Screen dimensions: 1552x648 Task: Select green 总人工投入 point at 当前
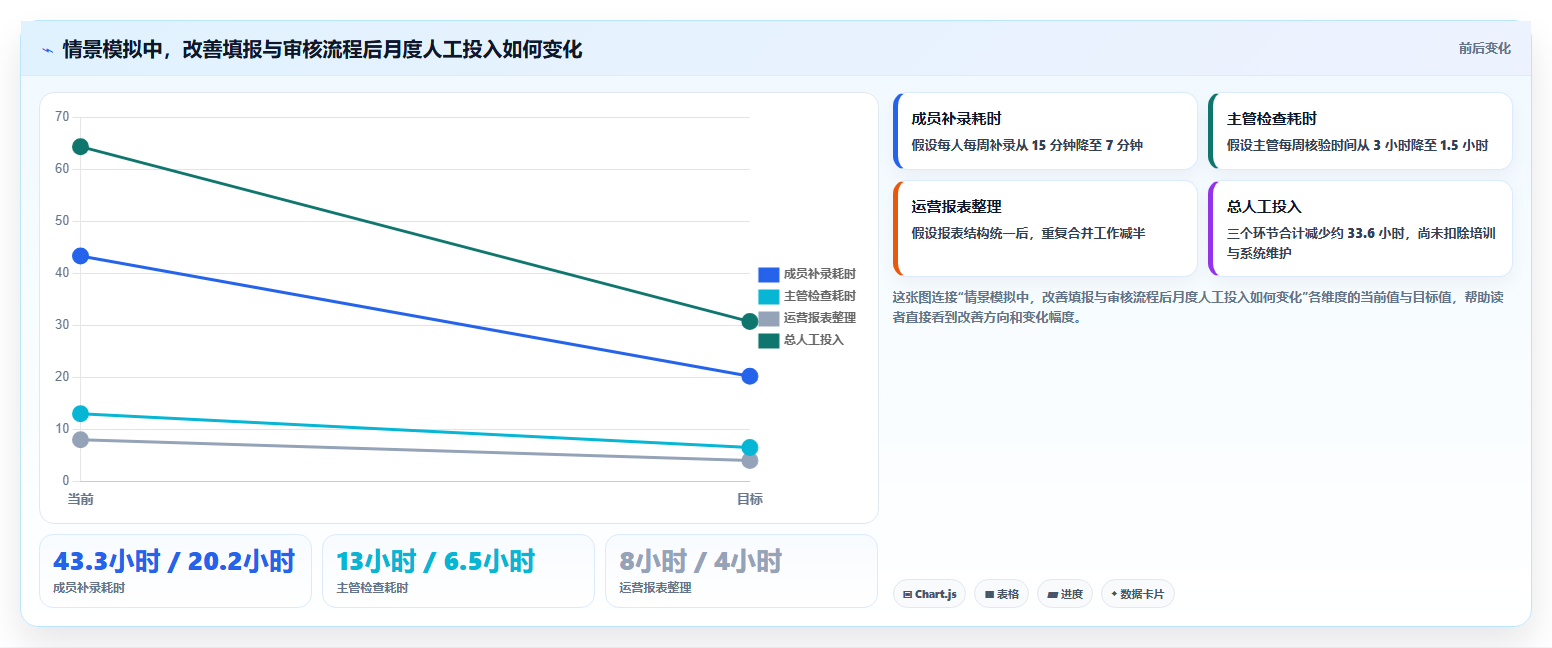coord(81,147)
